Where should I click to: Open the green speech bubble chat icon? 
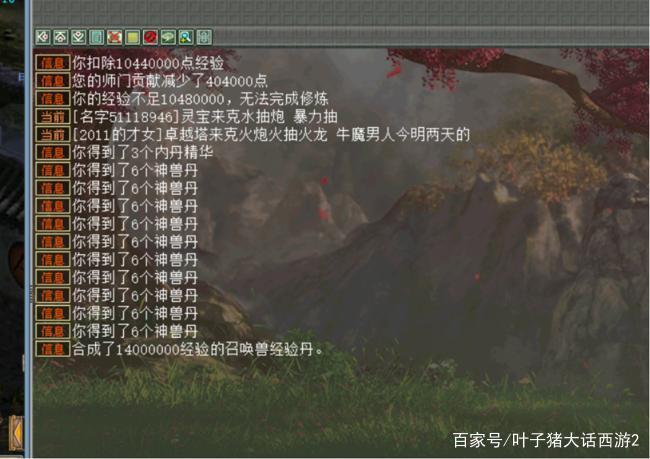pyautogui.click(x=168, y=37)
